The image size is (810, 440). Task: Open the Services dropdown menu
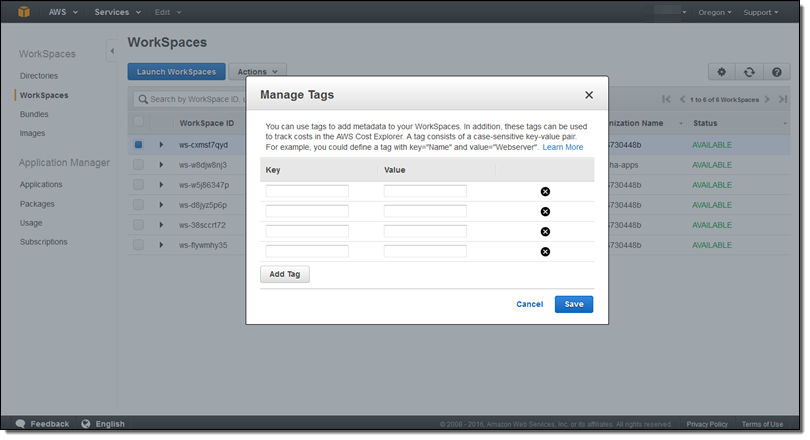point(117,12)
